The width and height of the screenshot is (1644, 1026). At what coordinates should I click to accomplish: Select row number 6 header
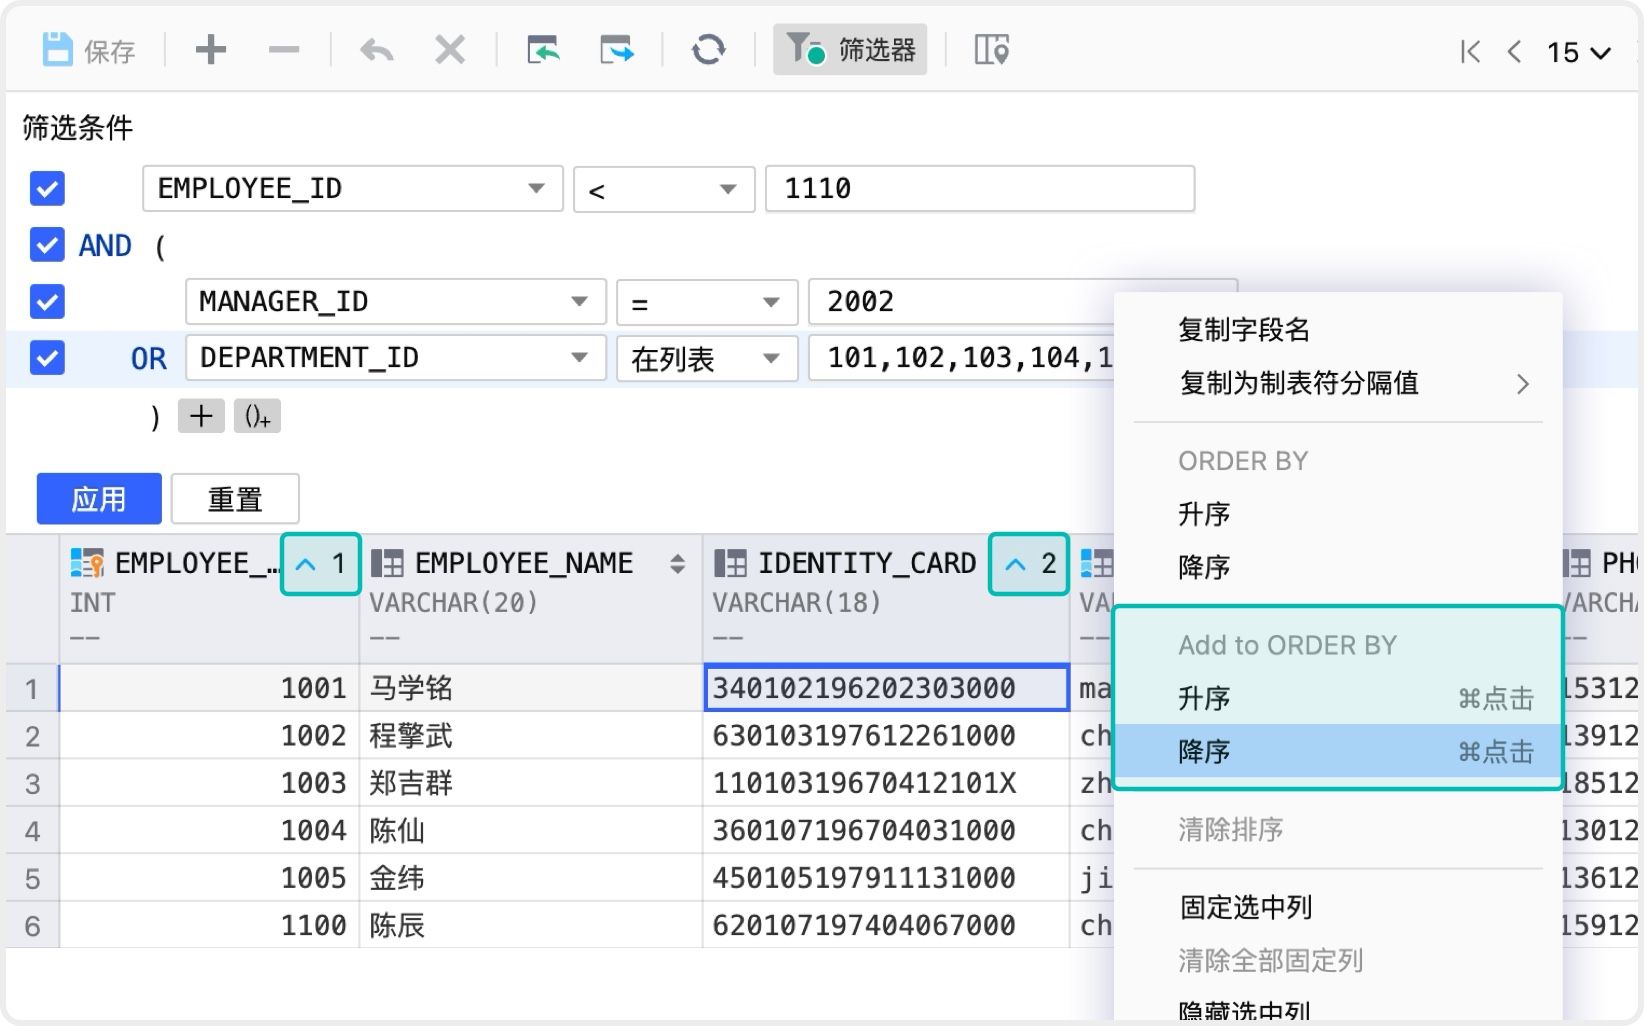(x=32, y=926)
